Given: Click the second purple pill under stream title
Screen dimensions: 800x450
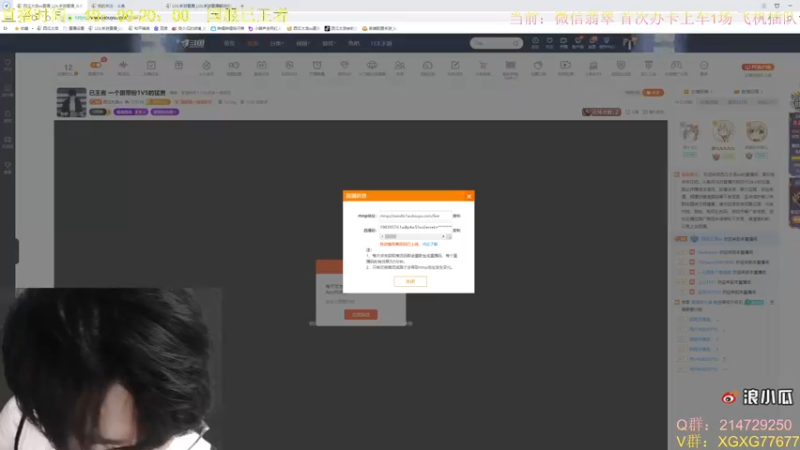Looking at the screenshot, I should tap(164, 112).
